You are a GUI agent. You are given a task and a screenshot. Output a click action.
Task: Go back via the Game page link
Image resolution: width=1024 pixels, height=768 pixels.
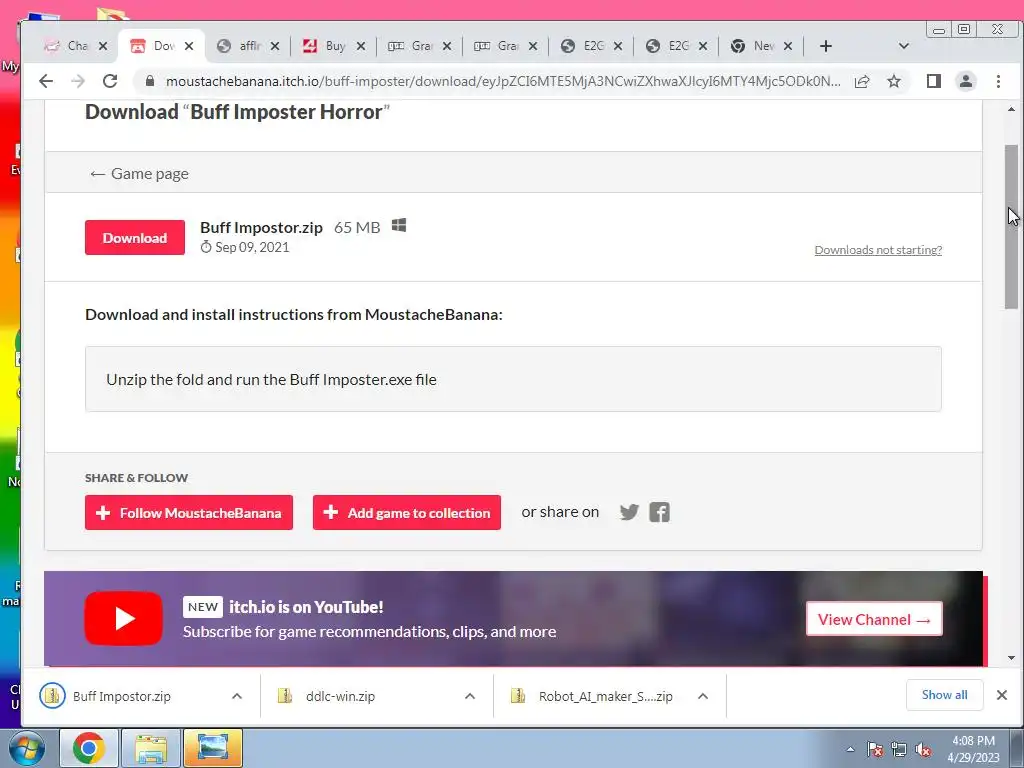point(139,174)
